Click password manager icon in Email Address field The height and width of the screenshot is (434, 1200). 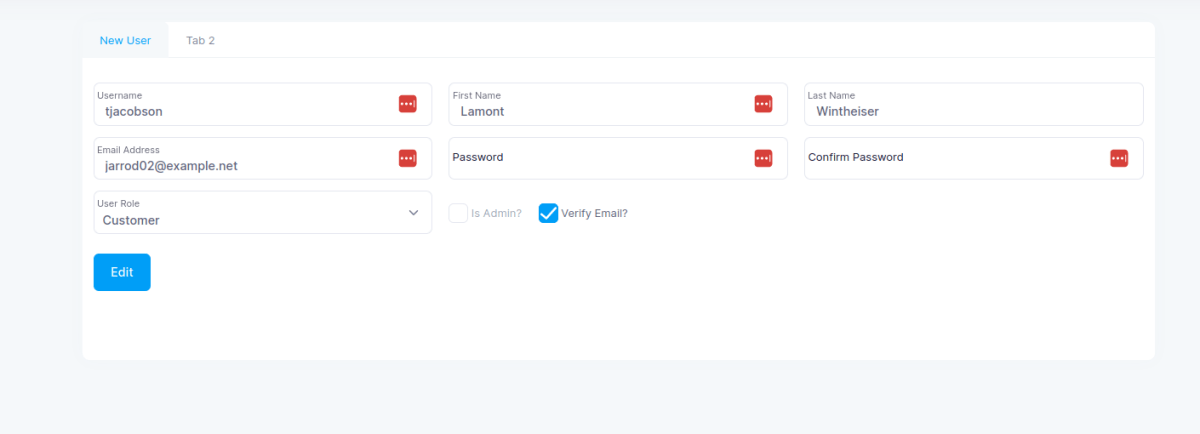pos(408,158)
